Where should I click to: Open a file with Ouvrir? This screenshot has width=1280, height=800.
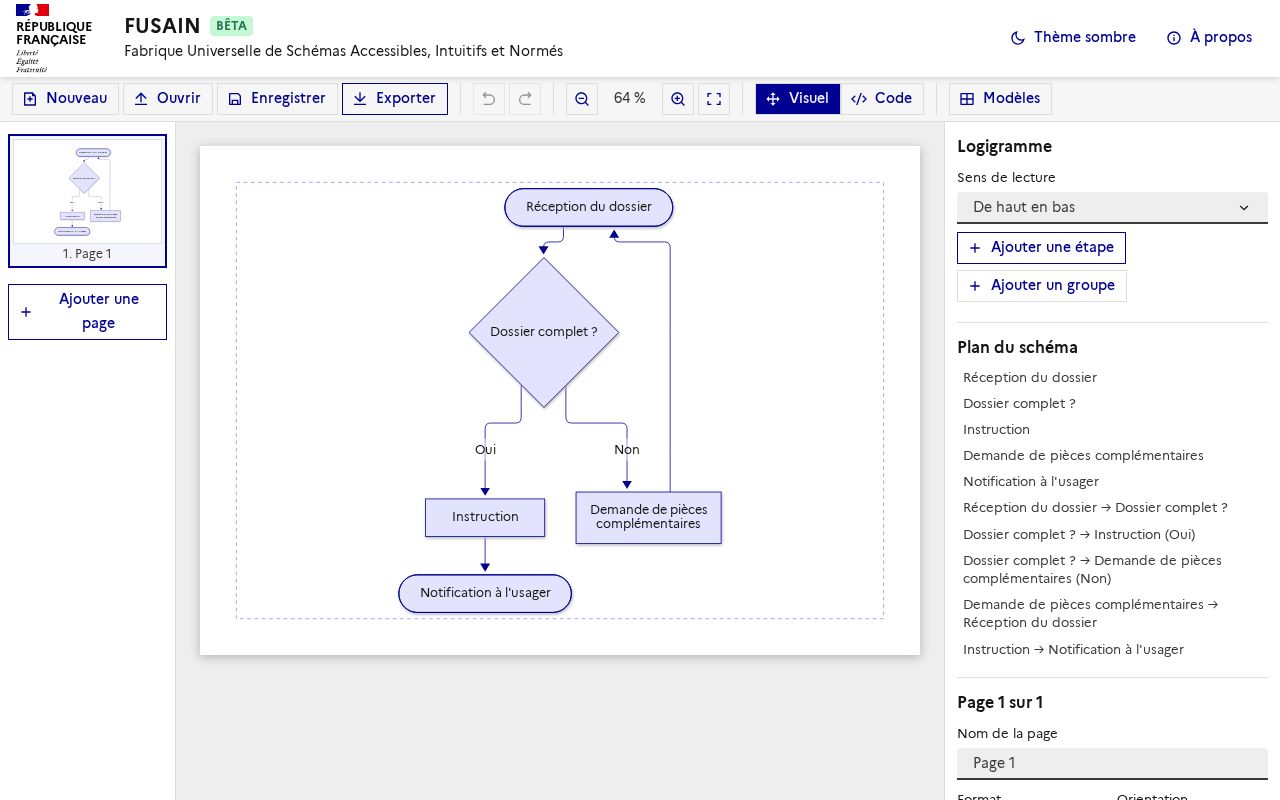click(168, 99)
